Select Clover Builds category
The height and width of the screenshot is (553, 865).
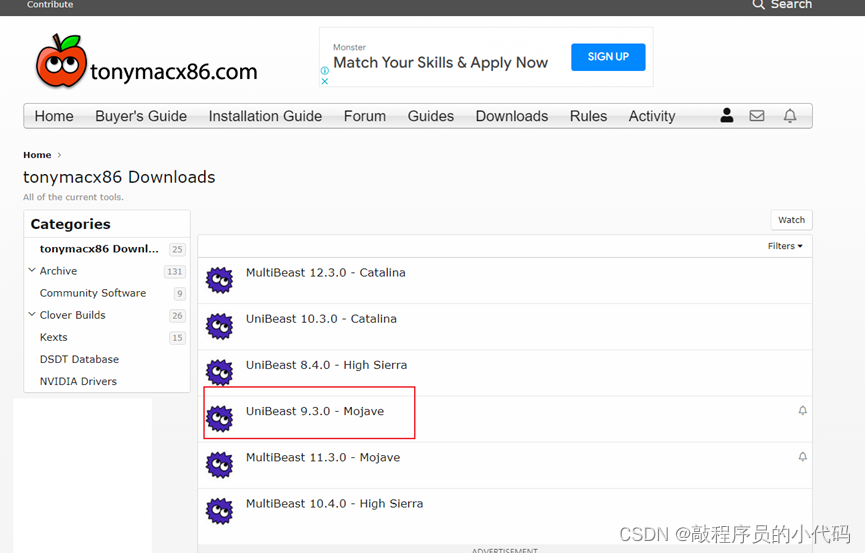pyautogui.click(x=72, y=315)
